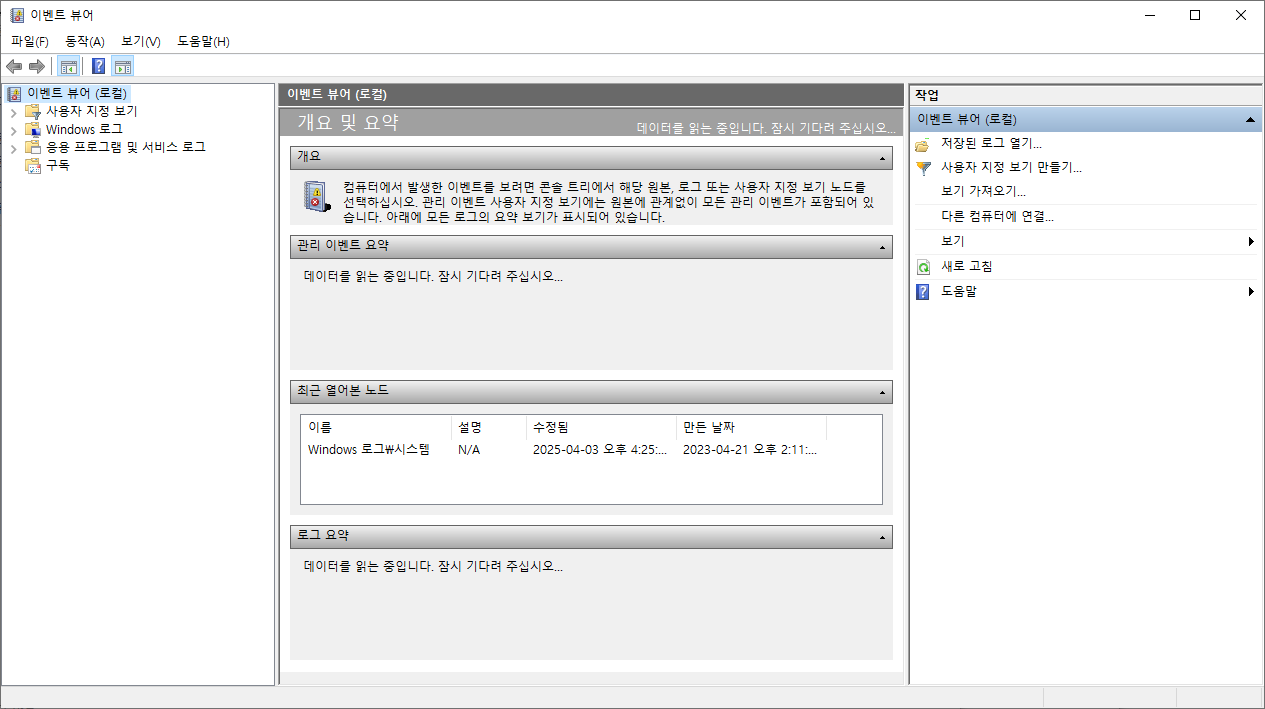
Task: Select the Windows 로그₩시스템 row
Action: point(369,449)
